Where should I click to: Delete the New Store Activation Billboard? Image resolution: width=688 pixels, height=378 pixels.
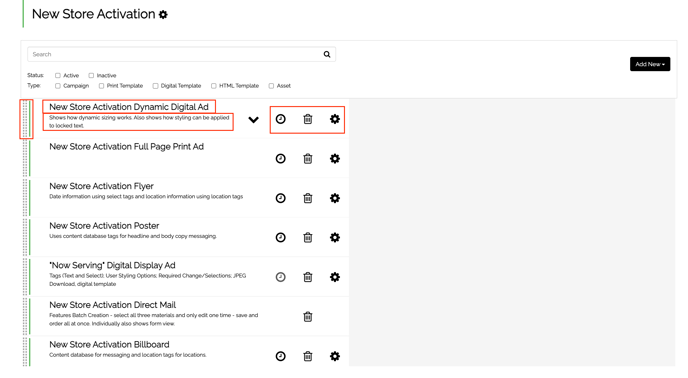[x=308, y=356]
